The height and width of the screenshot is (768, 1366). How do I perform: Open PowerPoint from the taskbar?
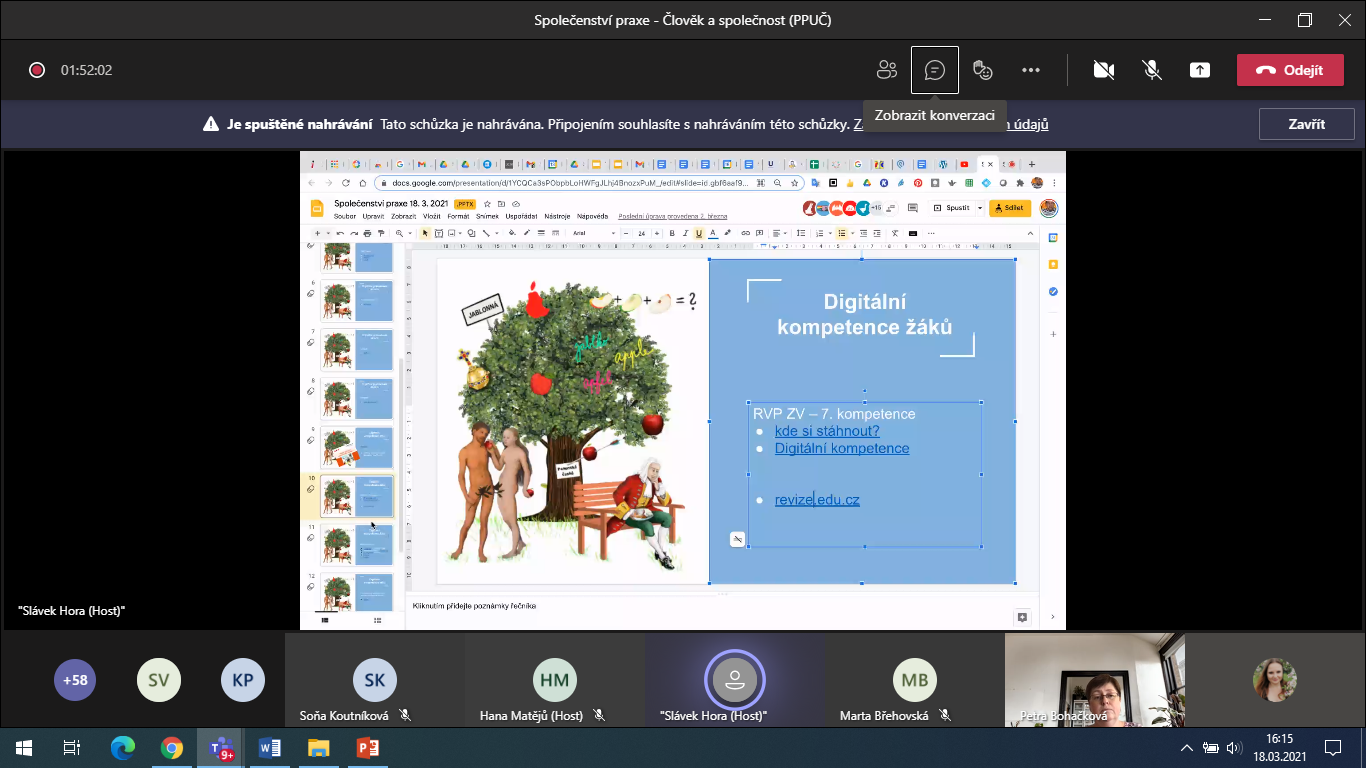point(368,747)
